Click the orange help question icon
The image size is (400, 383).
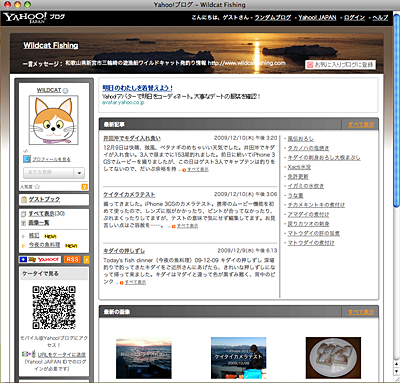click(84, 187)
